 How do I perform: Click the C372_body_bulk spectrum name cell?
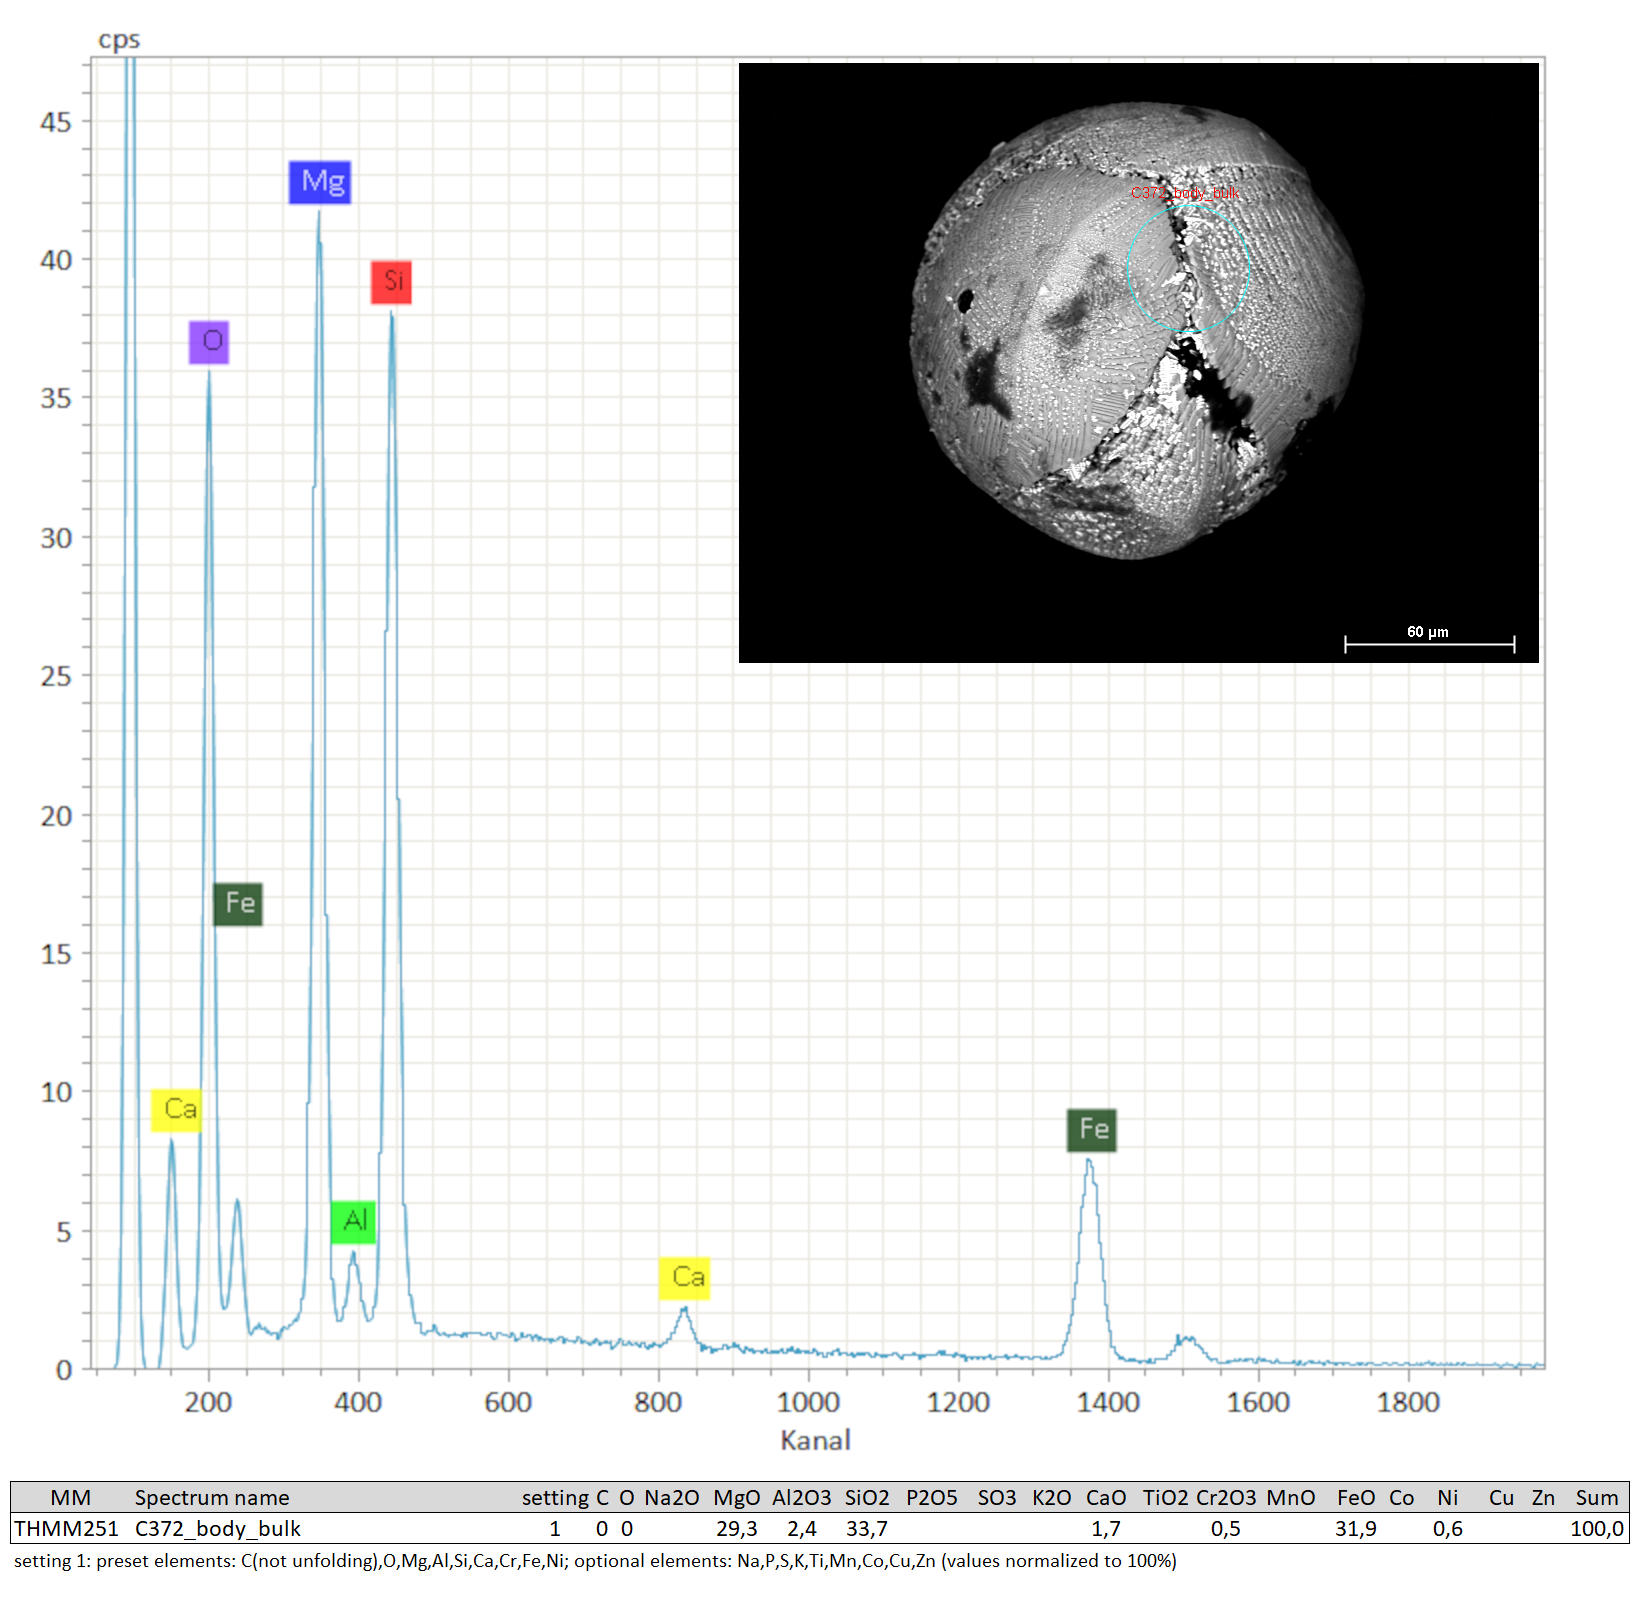[x=218, y=1529]
